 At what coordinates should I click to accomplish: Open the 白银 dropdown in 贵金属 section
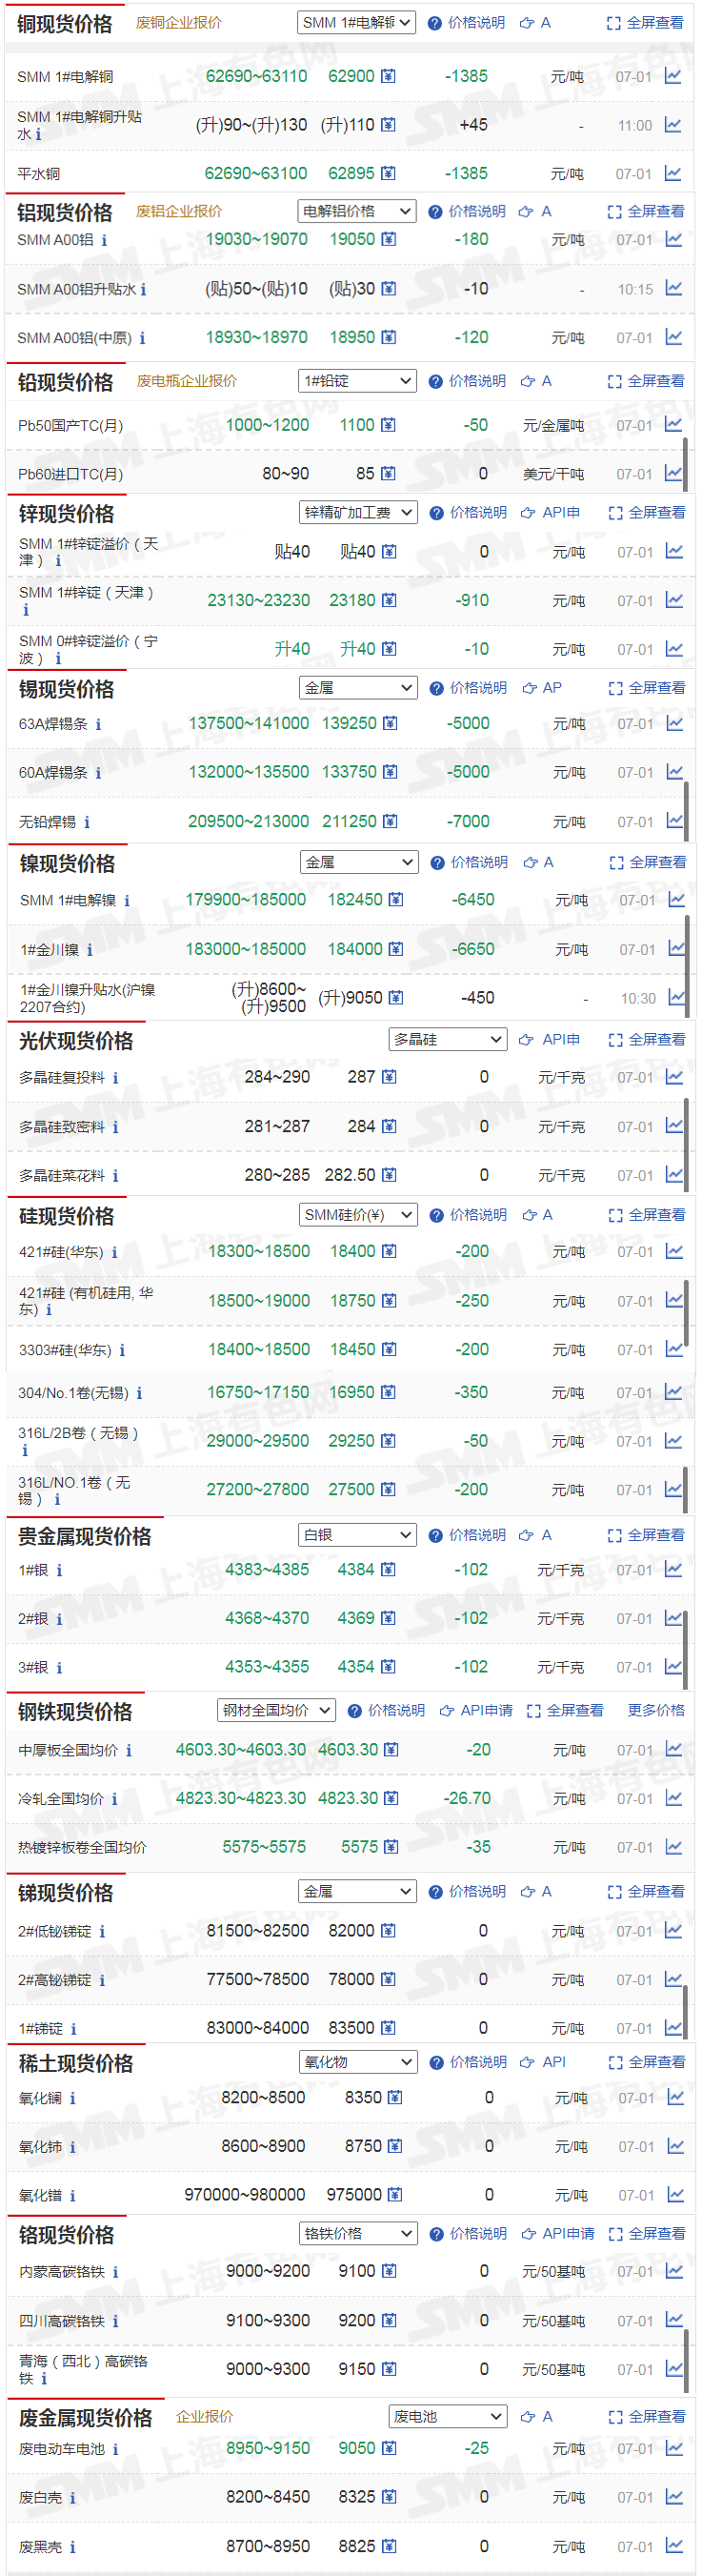357,1535
